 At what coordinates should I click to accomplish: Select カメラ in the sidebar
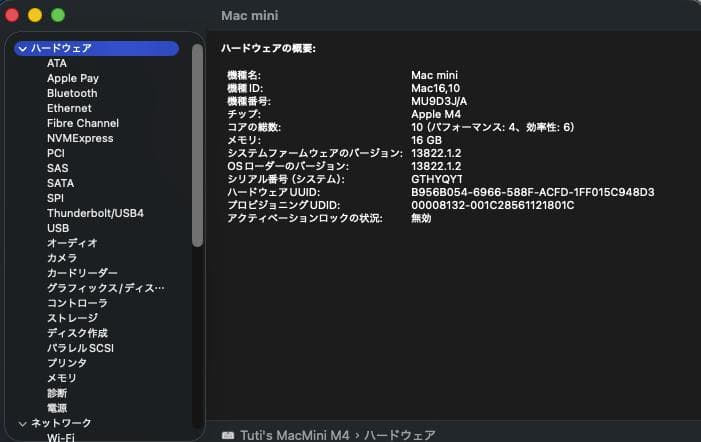[62, 258]
